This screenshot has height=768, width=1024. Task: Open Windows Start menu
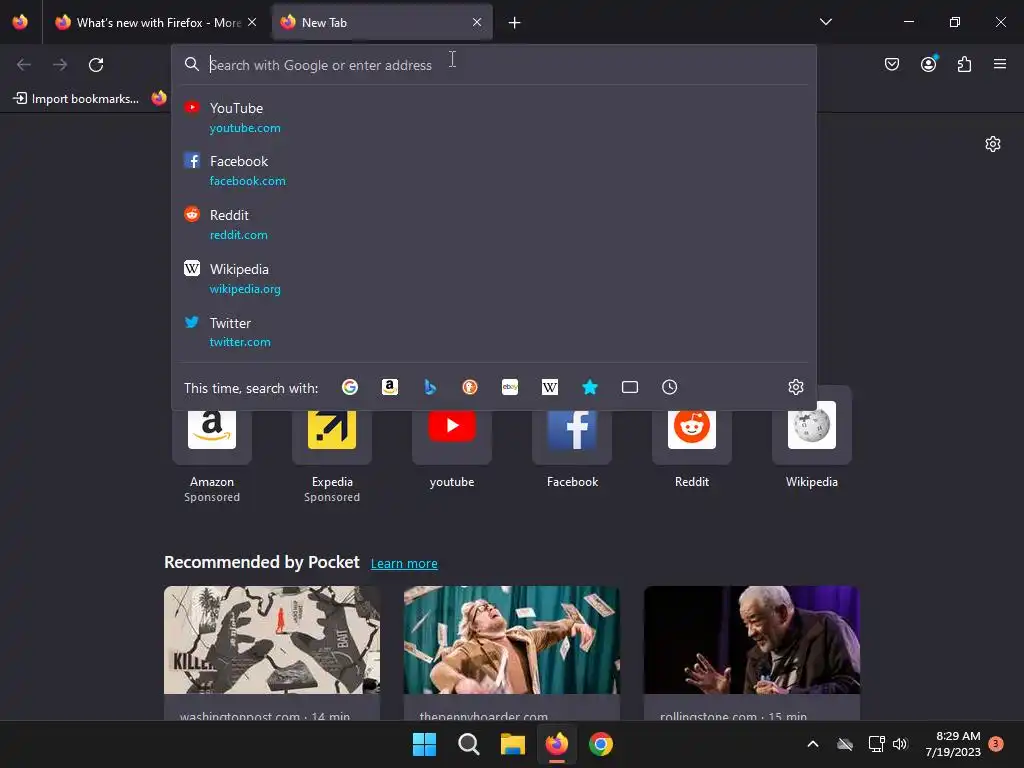tap(424, 744)
